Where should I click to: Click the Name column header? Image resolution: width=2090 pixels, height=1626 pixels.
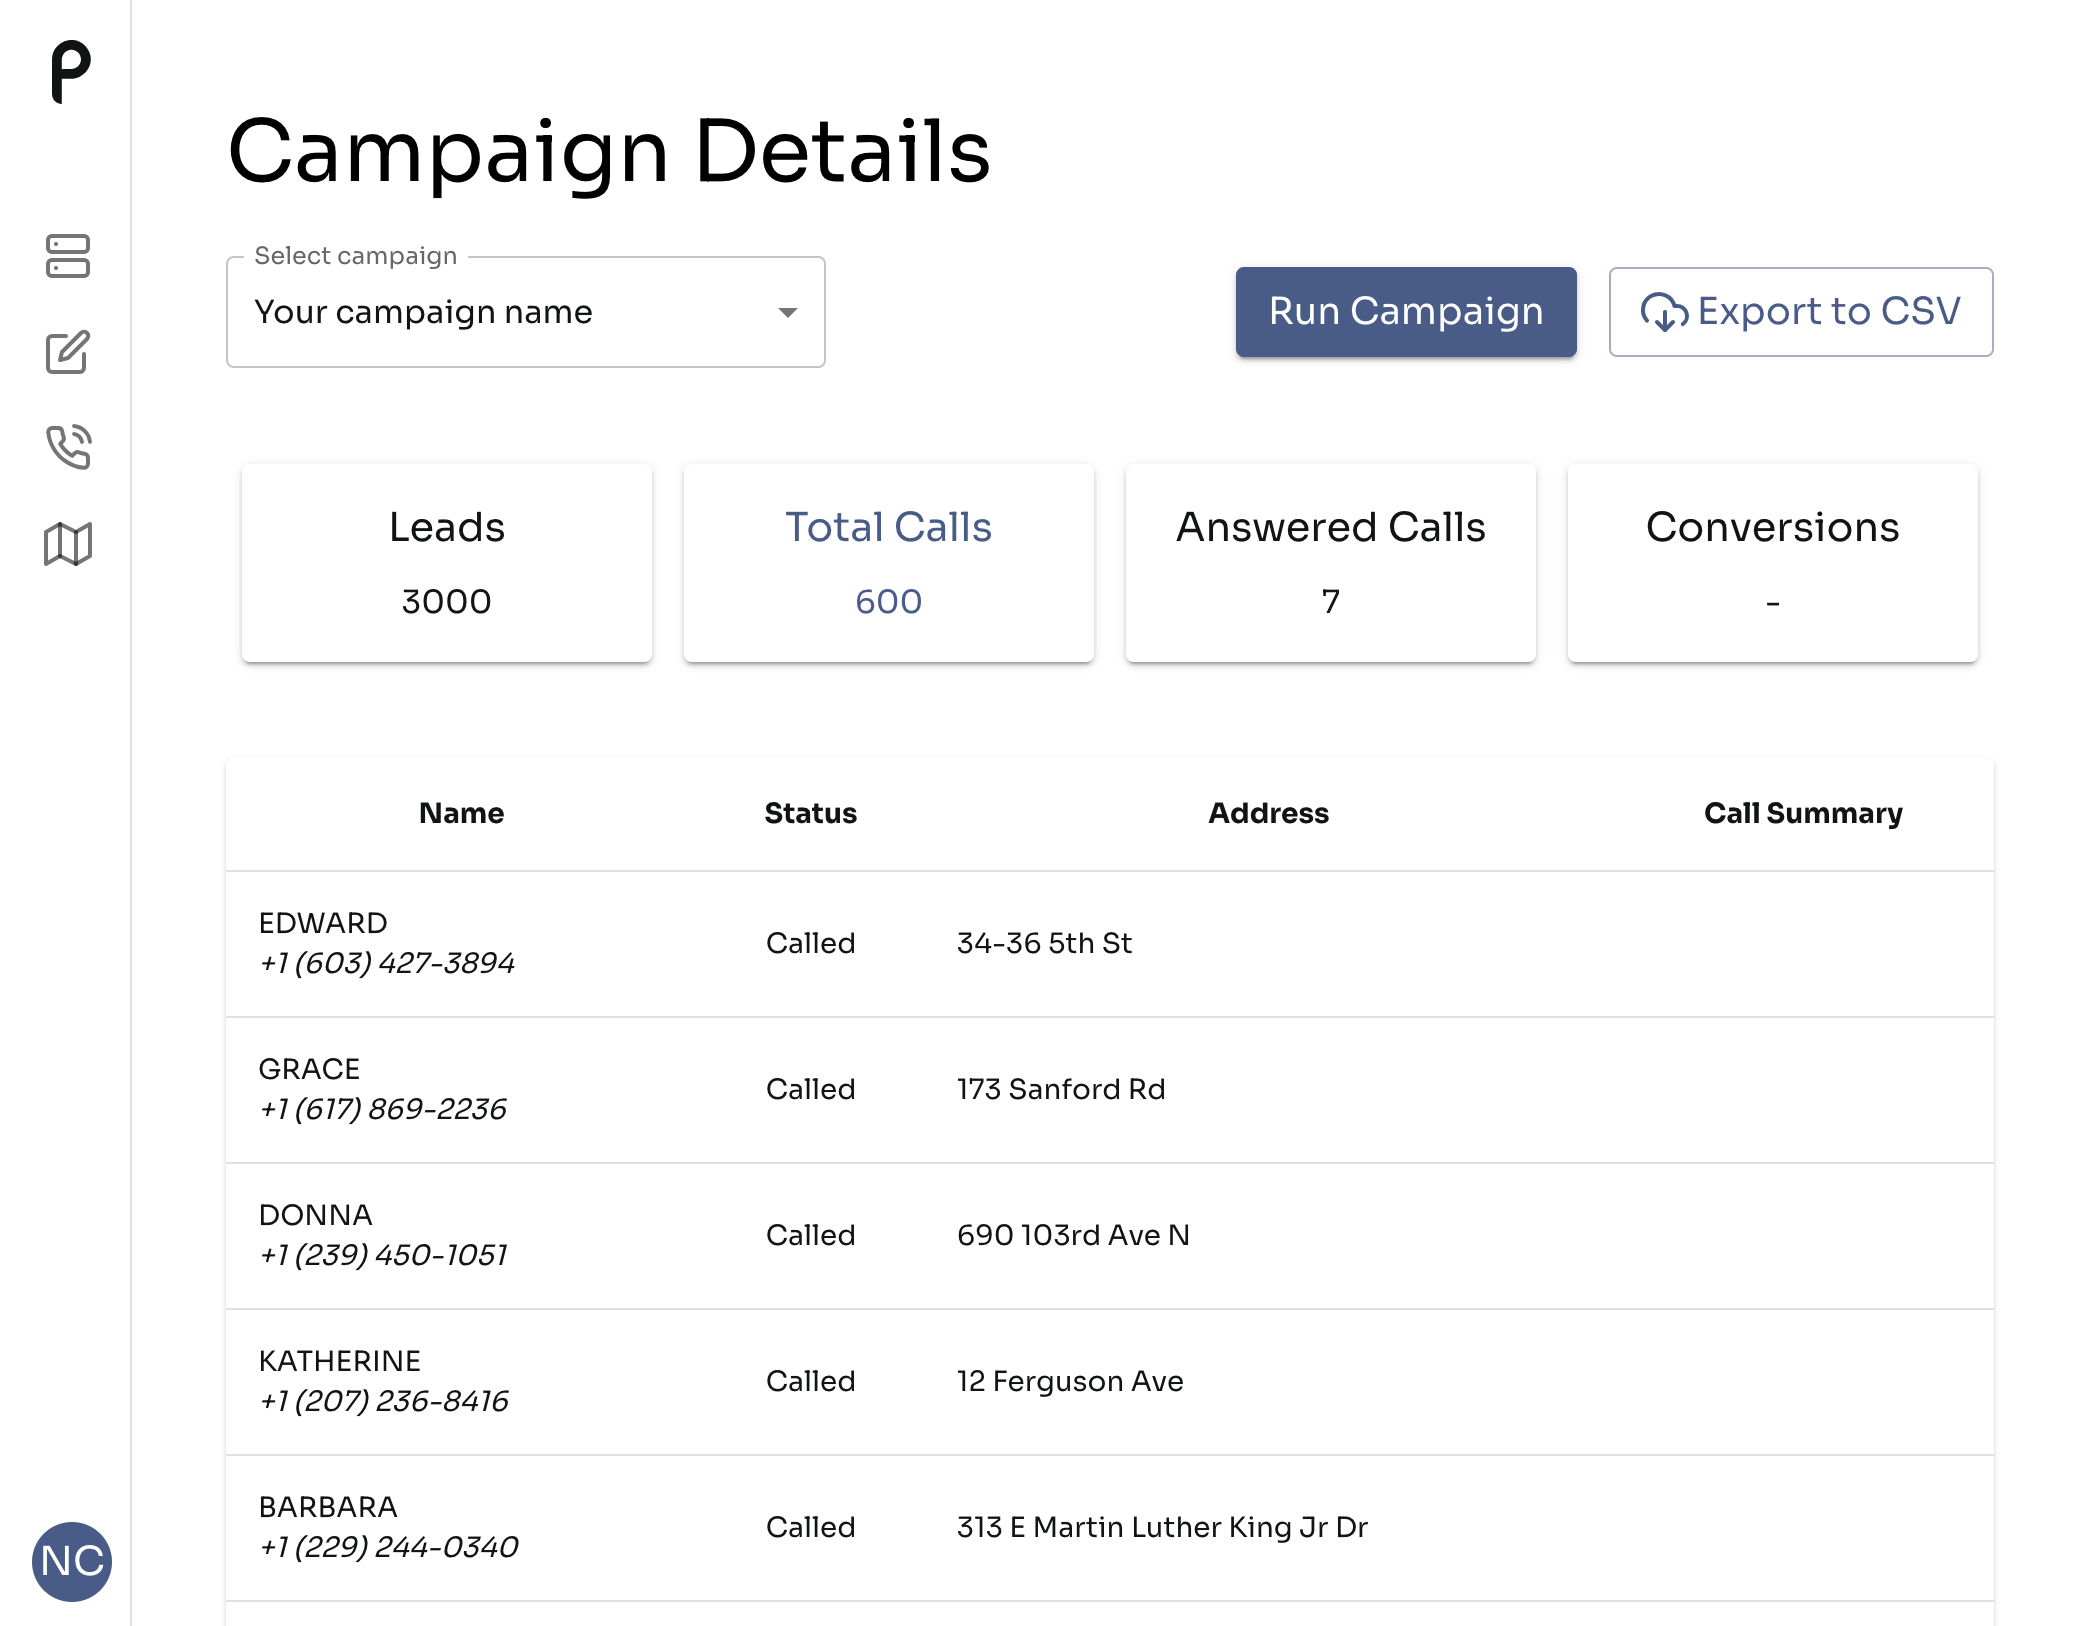[461, 813]
